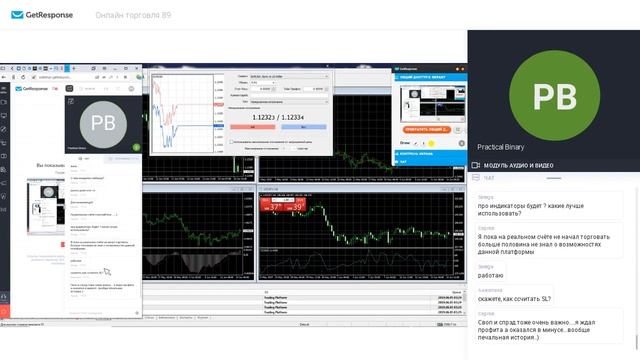Click the large green PB presenter avatar
Screen dimensions: 640x360
tap(554, 96)
